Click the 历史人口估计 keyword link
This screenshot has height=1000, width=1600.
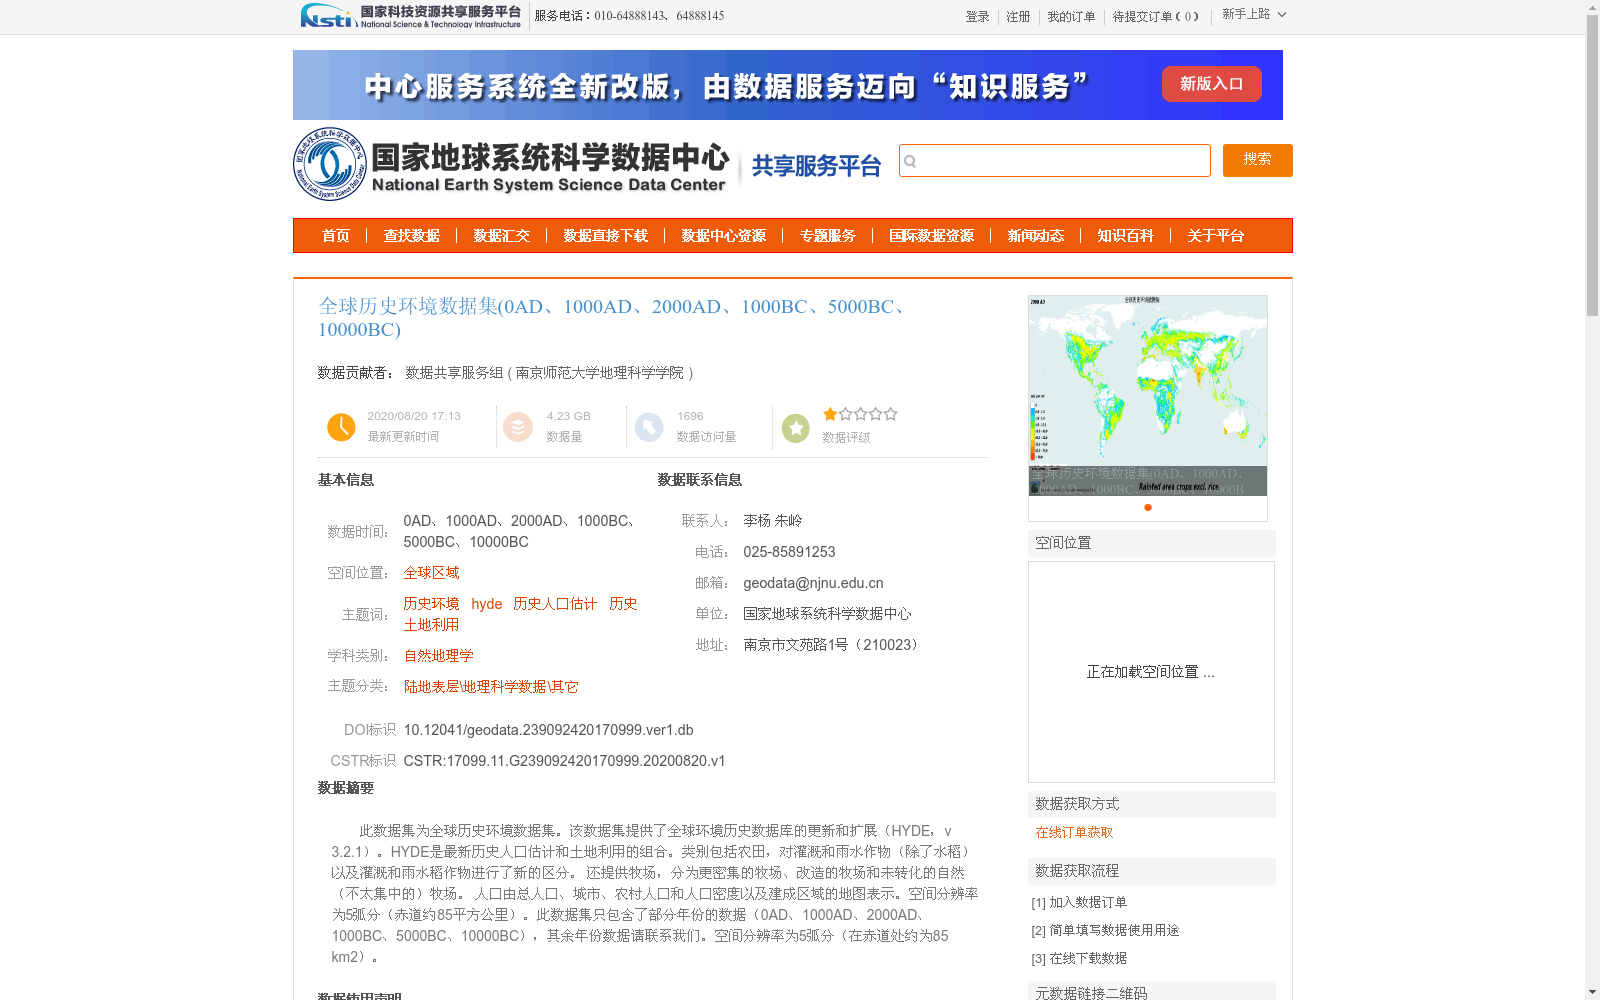[x=555, y=604]
